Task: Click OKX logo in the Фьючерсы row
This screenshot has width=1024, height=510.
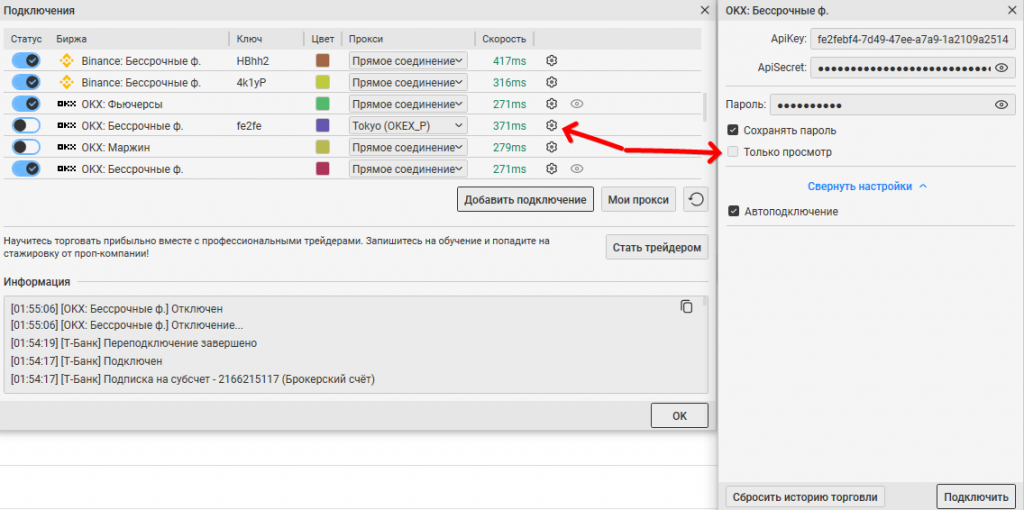Action: pos(67,104)
